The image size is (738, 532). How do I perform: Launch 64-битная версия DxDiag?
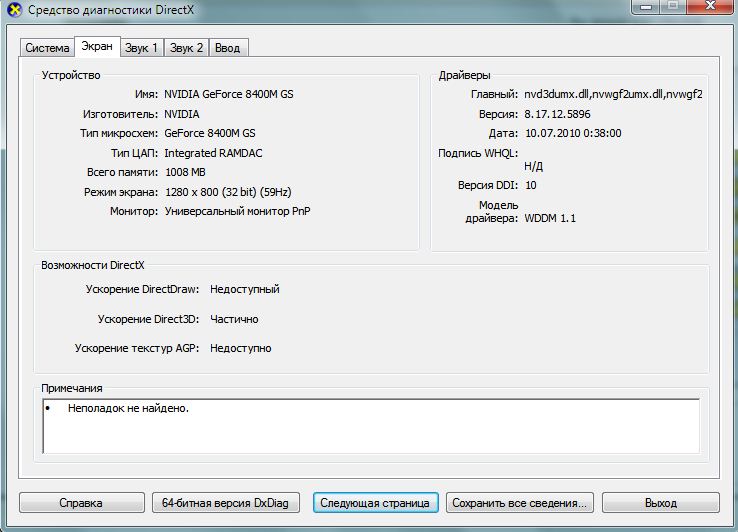click(x=225, y=503)
